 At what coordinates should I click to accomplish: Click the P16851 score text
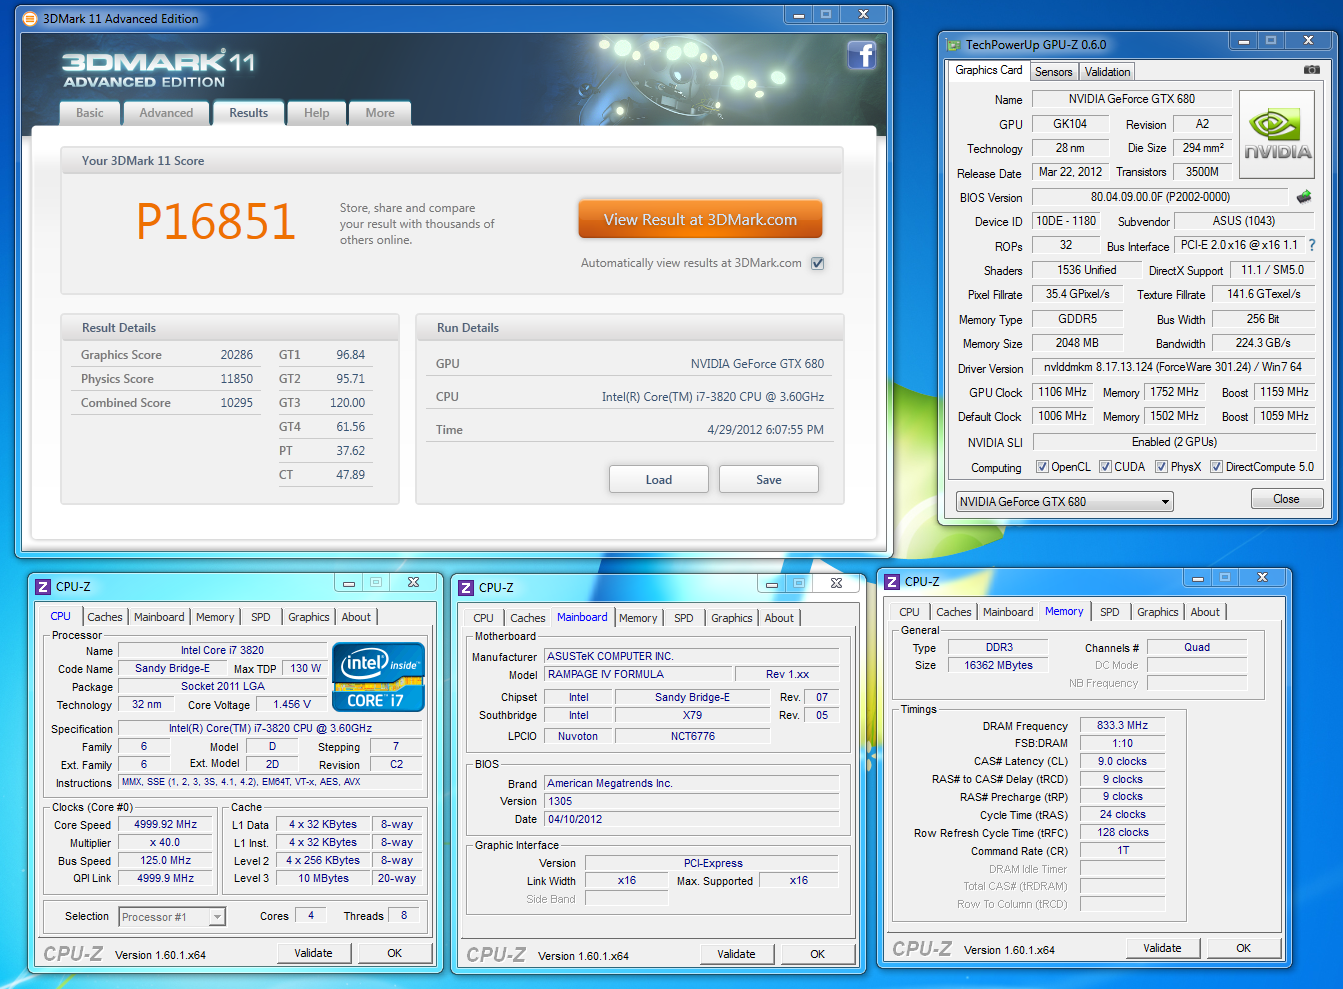[216, 222]
